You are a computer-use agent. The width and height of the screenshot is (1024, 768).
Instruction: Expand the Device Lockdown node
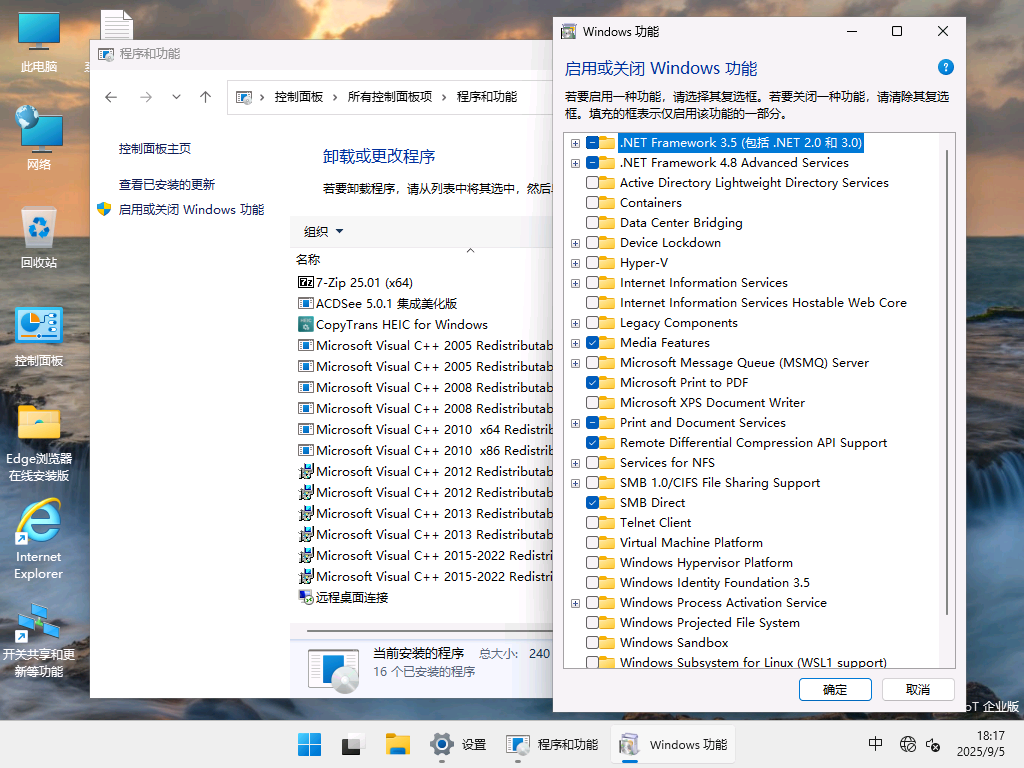click(x=575, y=243)
